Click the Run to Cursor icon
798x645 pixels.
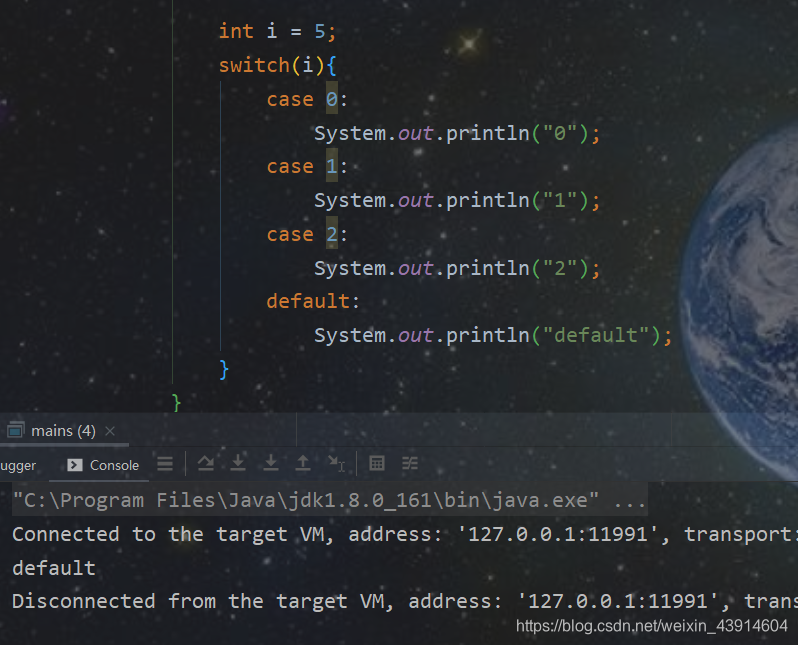click(336, 463)
